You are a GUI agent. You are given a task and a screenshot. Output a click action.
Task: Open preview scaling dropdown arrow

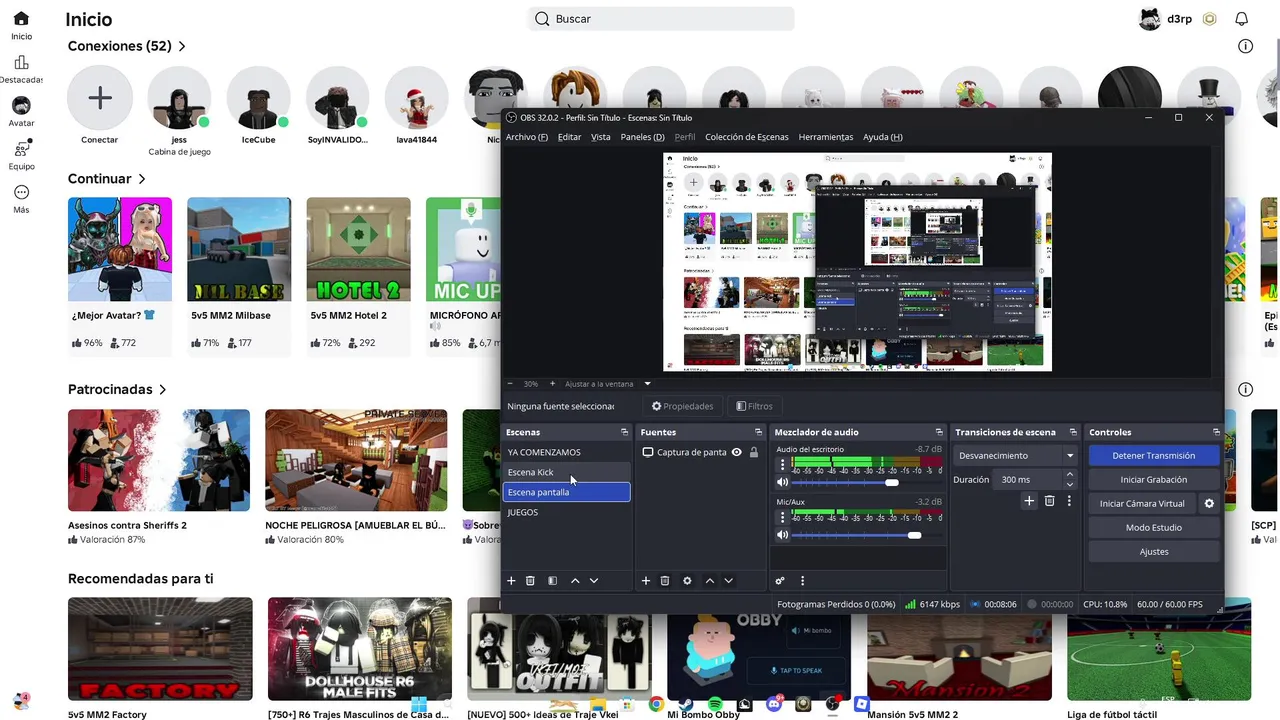tap(647, 383)
